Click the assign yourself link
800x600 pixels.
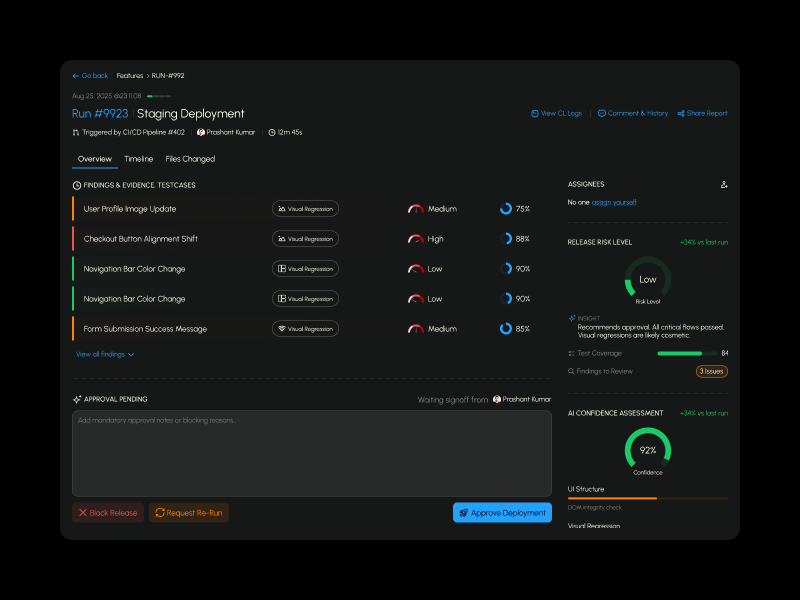click(x=614, y=202)
